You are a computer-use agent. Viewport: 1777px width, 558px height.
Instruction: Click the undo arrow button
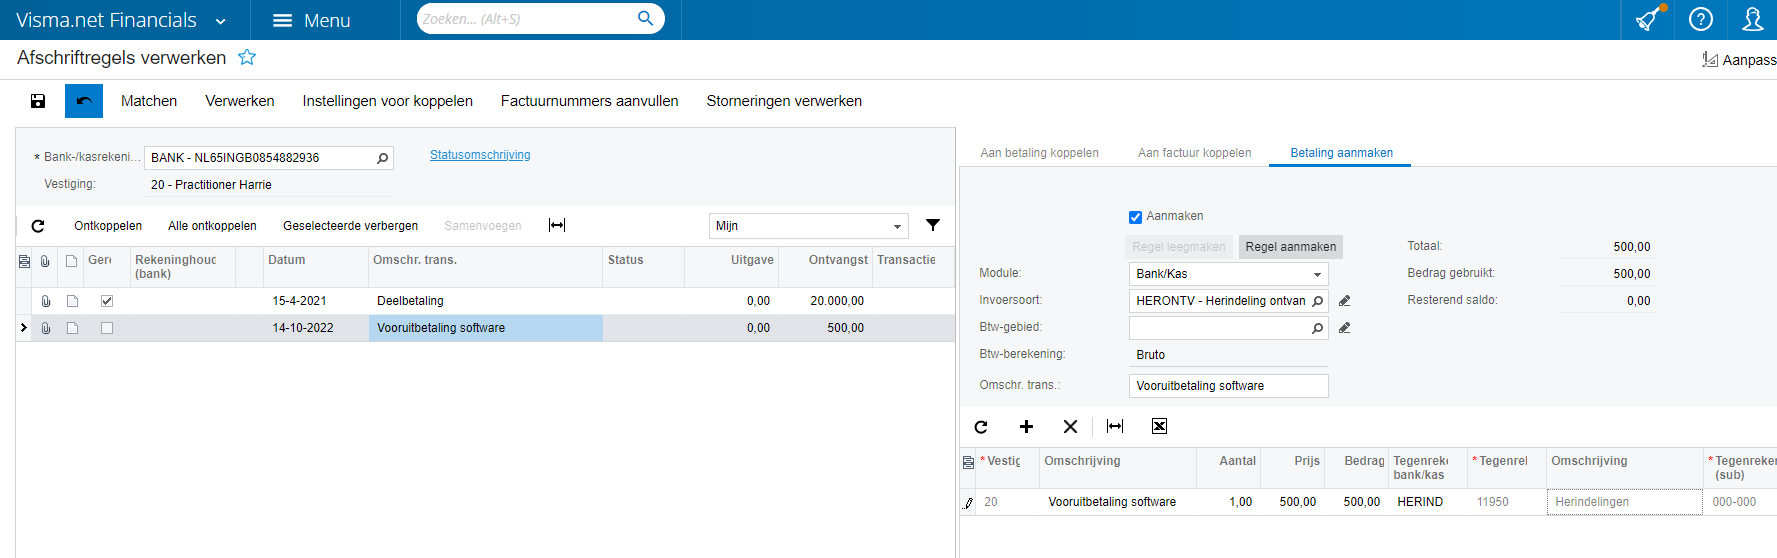(84, 101)
